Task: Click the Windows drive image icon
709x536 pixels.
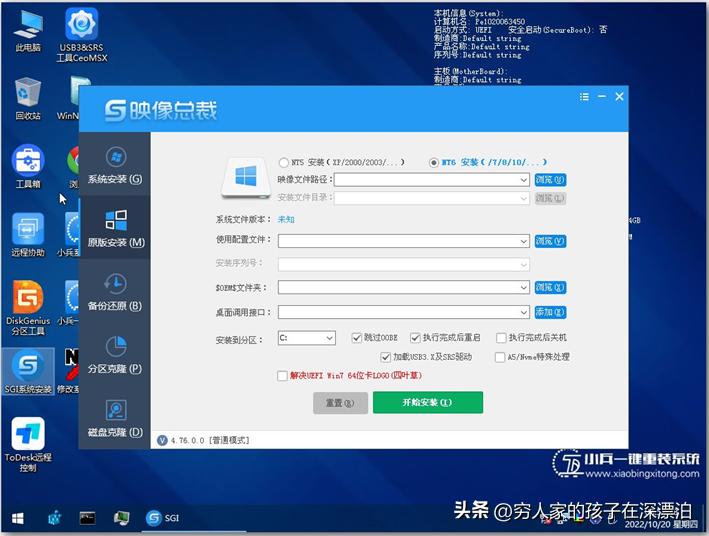Action: coord(245,178)
